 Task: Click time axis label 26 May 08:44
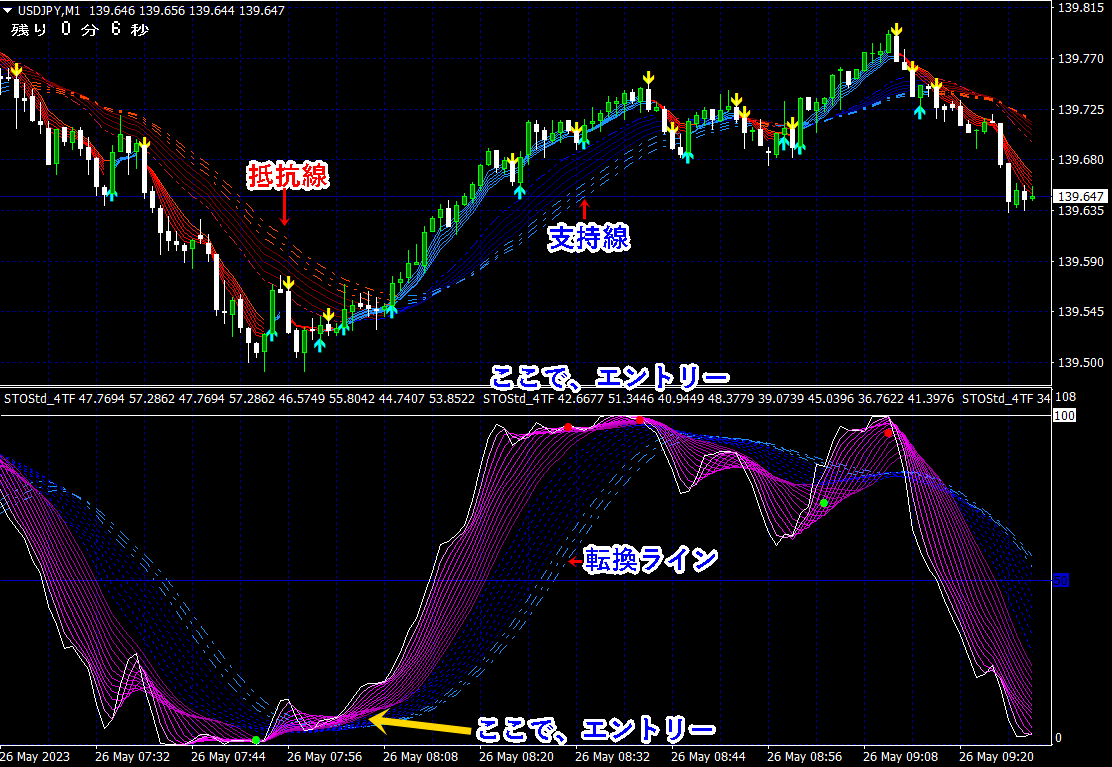tap(708, 757)
